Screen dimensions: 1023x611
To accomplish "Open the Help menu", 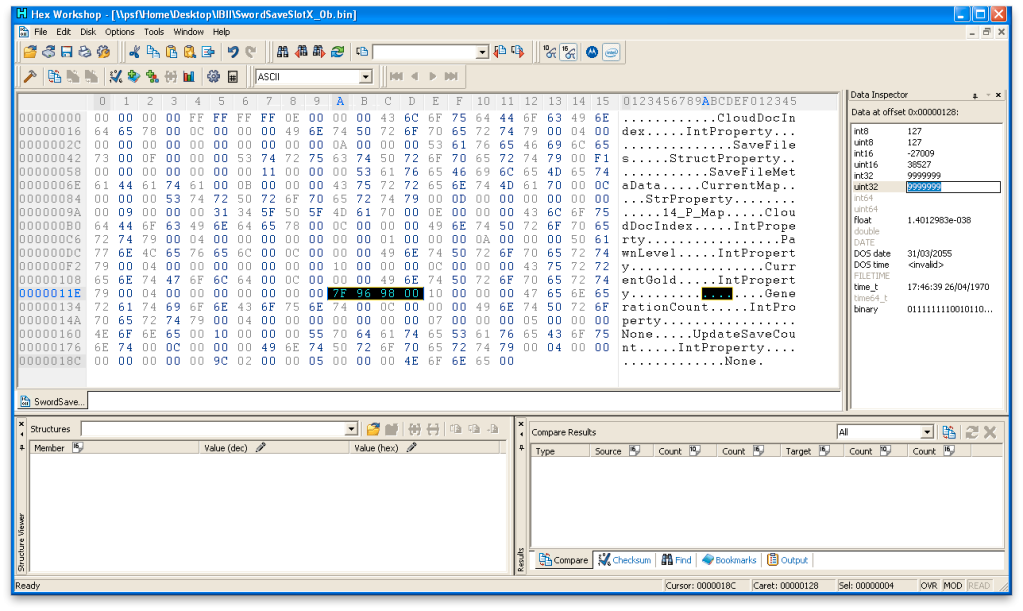I will (x=221, y=31).
